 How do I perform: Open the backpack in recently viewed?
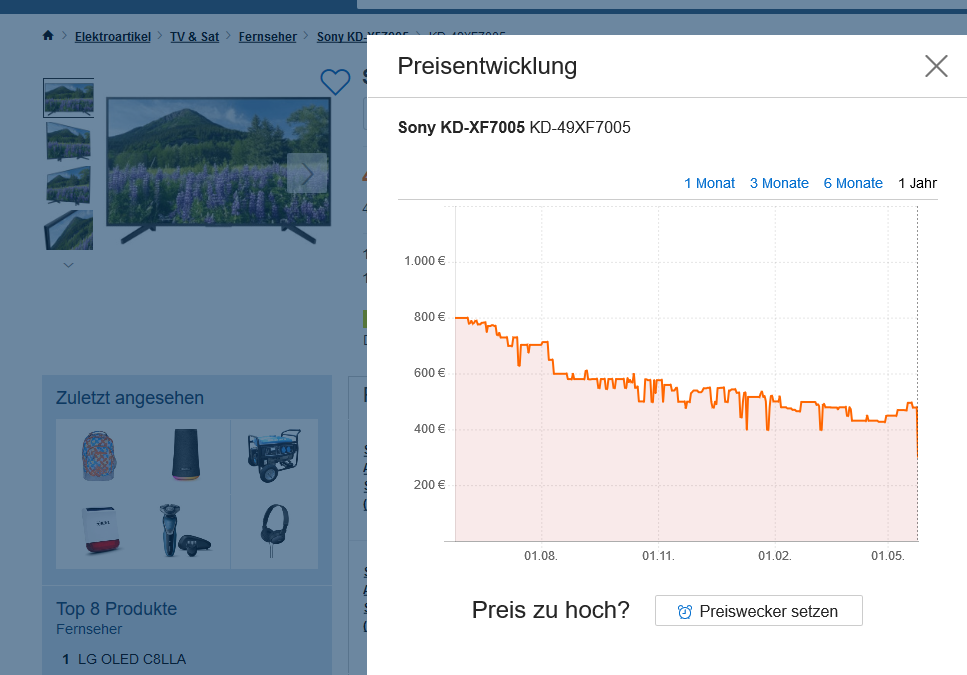(x=100, y=457)
